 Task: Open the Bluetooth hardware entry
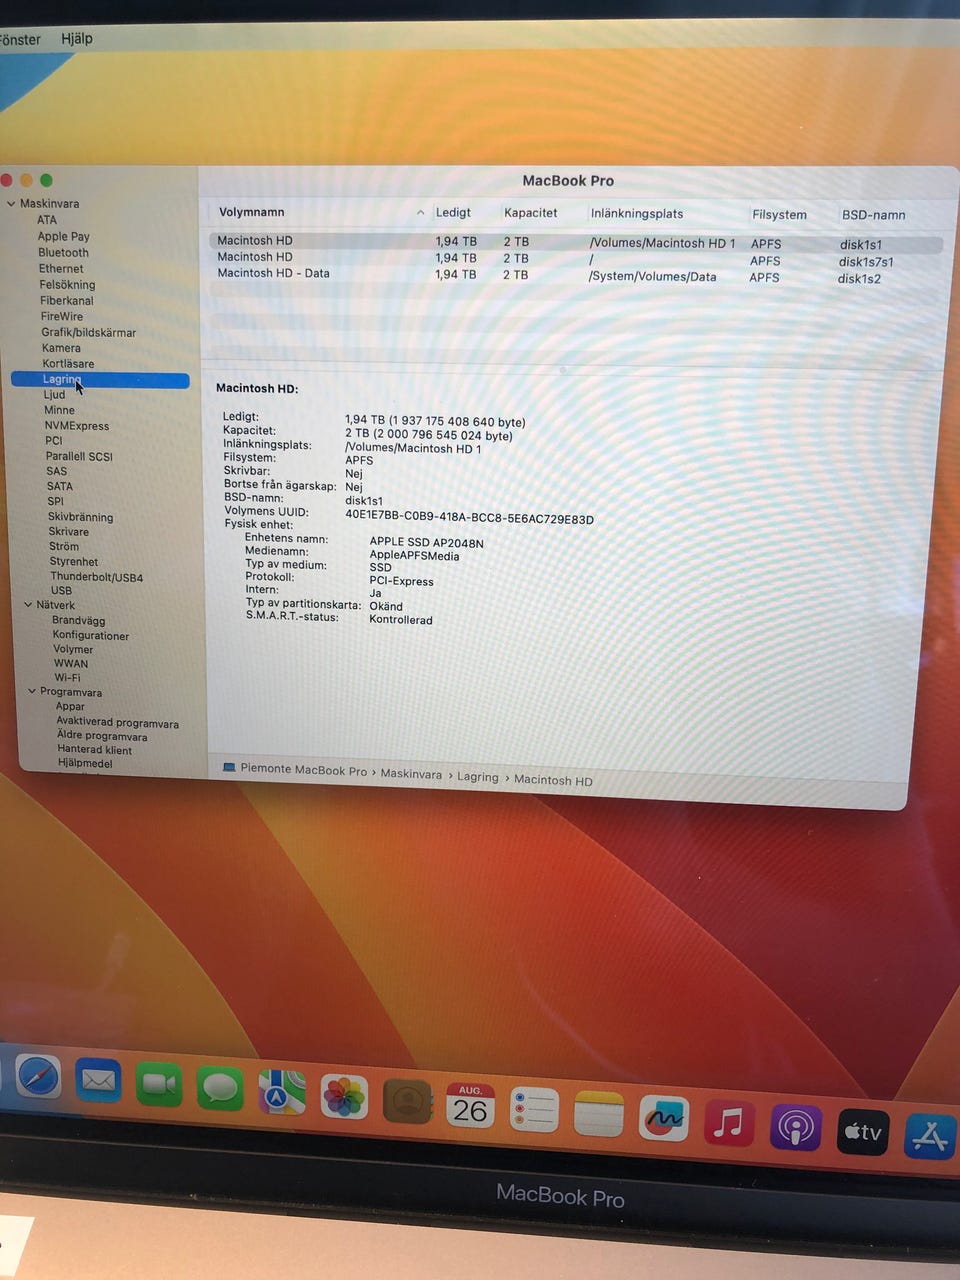click(x=63, y=253)
